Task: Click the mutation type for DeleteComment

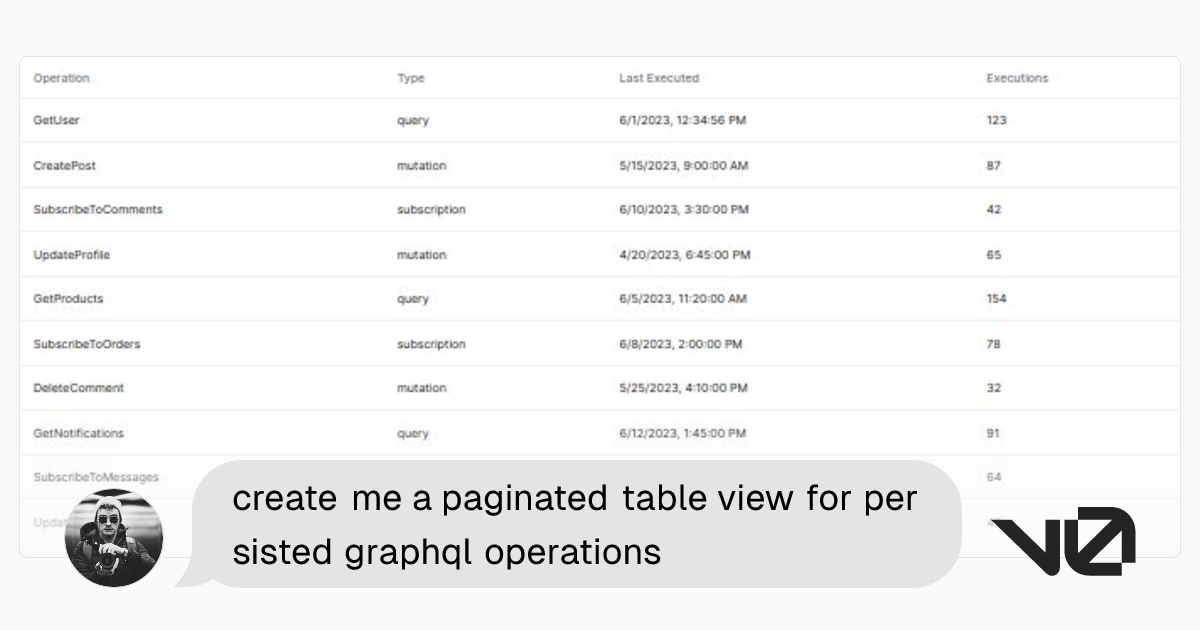Action: [x=421, y=388]
